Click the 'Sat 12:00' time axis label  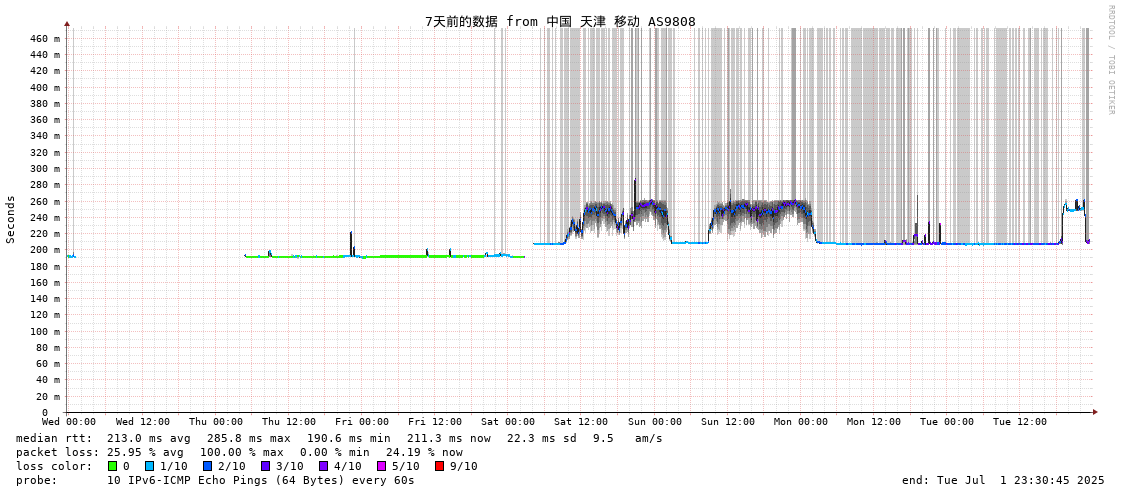(x=581, y=423)
